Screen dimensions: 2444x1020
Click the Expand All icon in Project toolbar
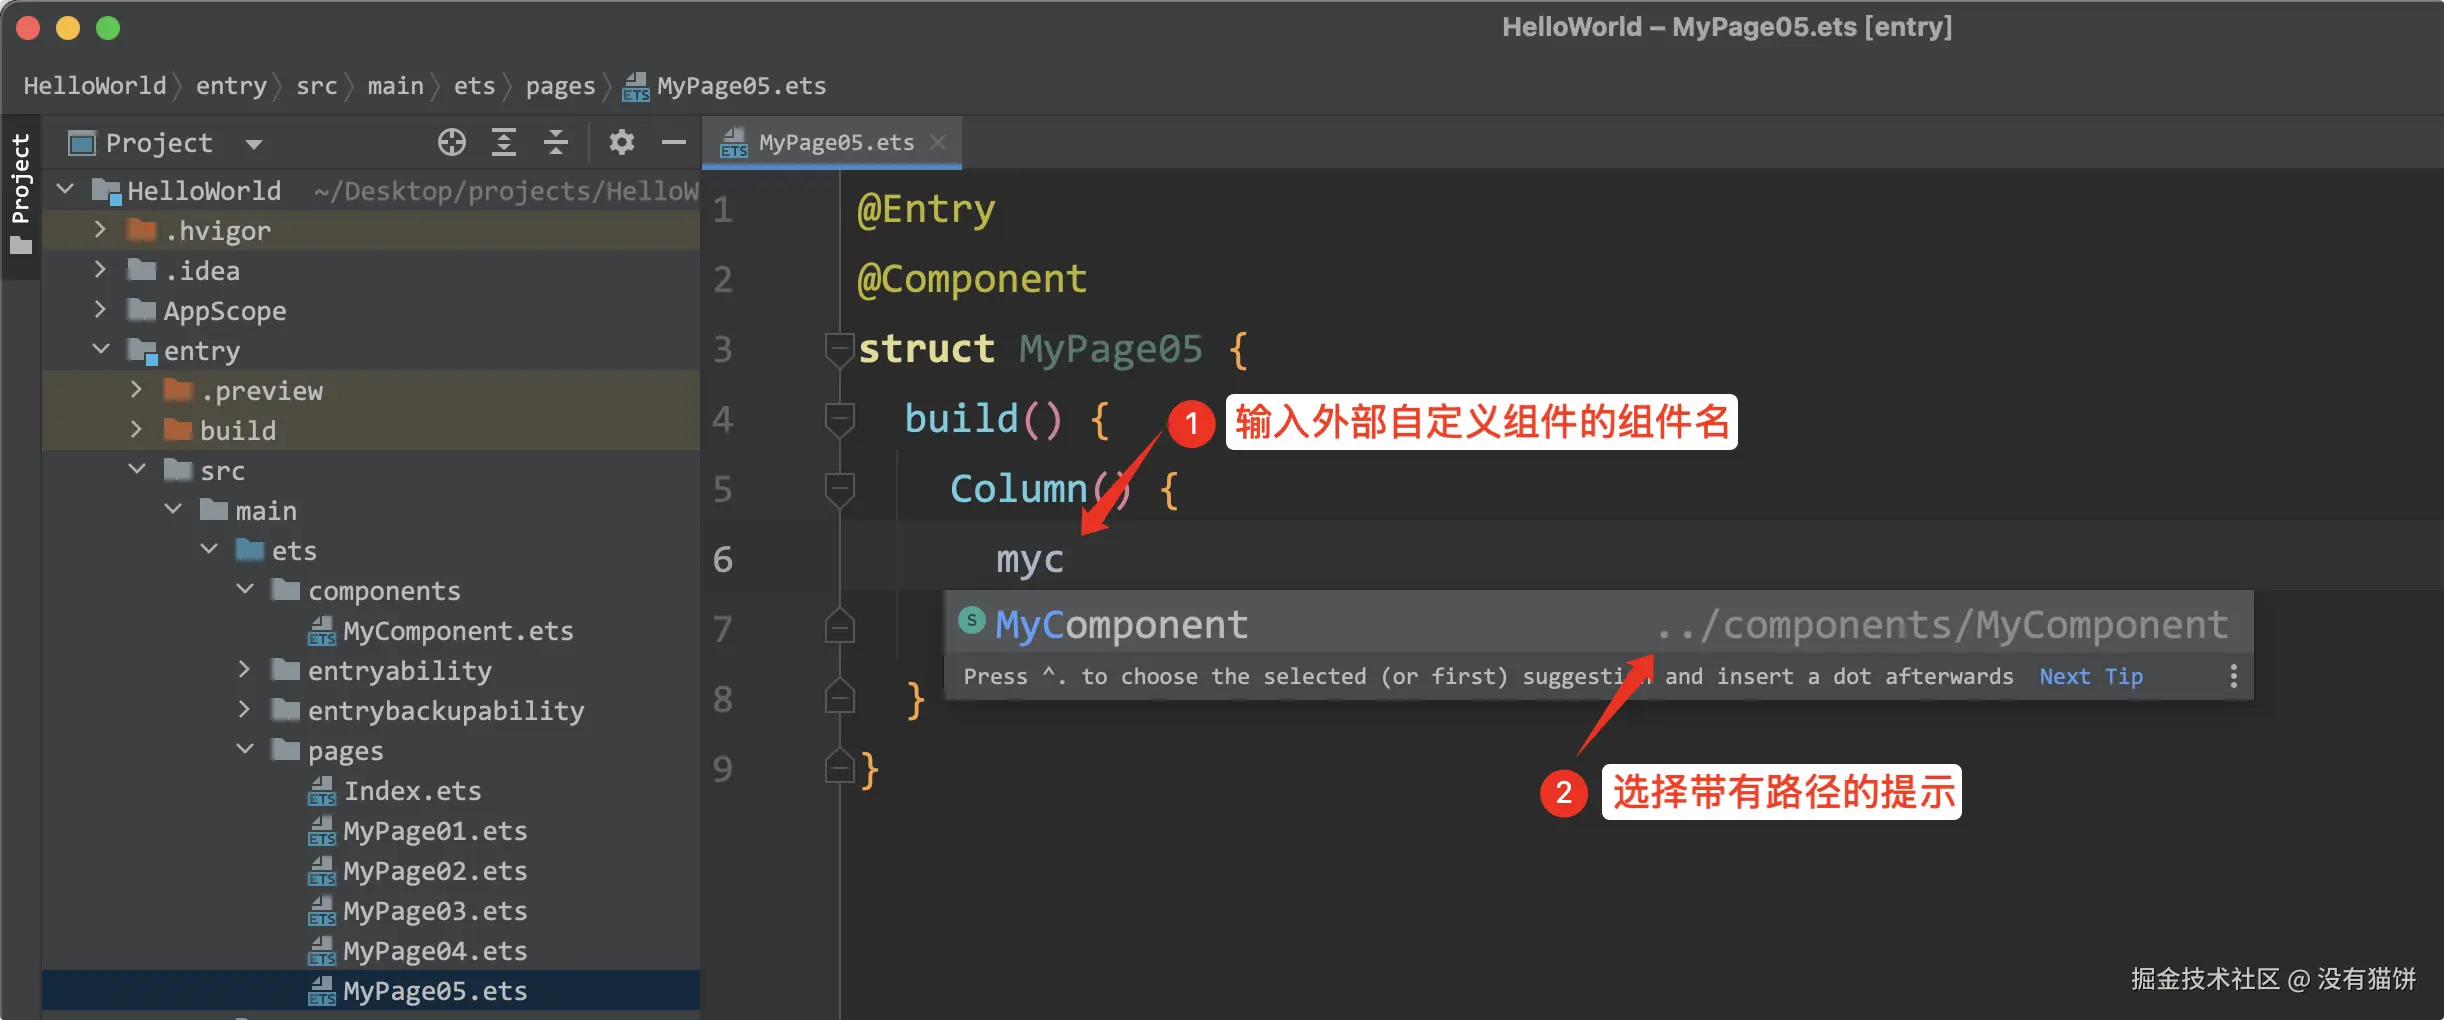pyautogui.click(x=504, y=143)
